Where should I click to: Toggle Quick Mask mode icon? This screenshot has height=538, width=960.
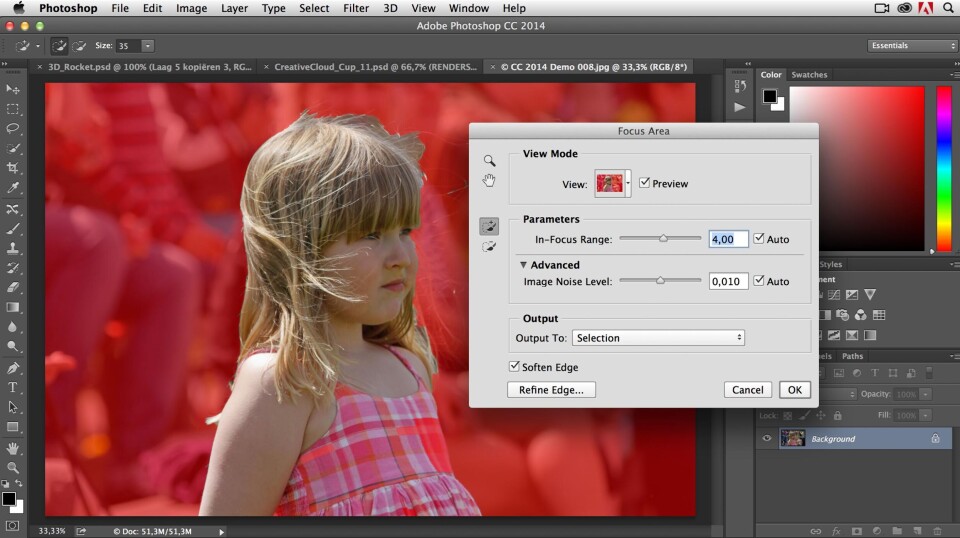(x=12, y=526)
